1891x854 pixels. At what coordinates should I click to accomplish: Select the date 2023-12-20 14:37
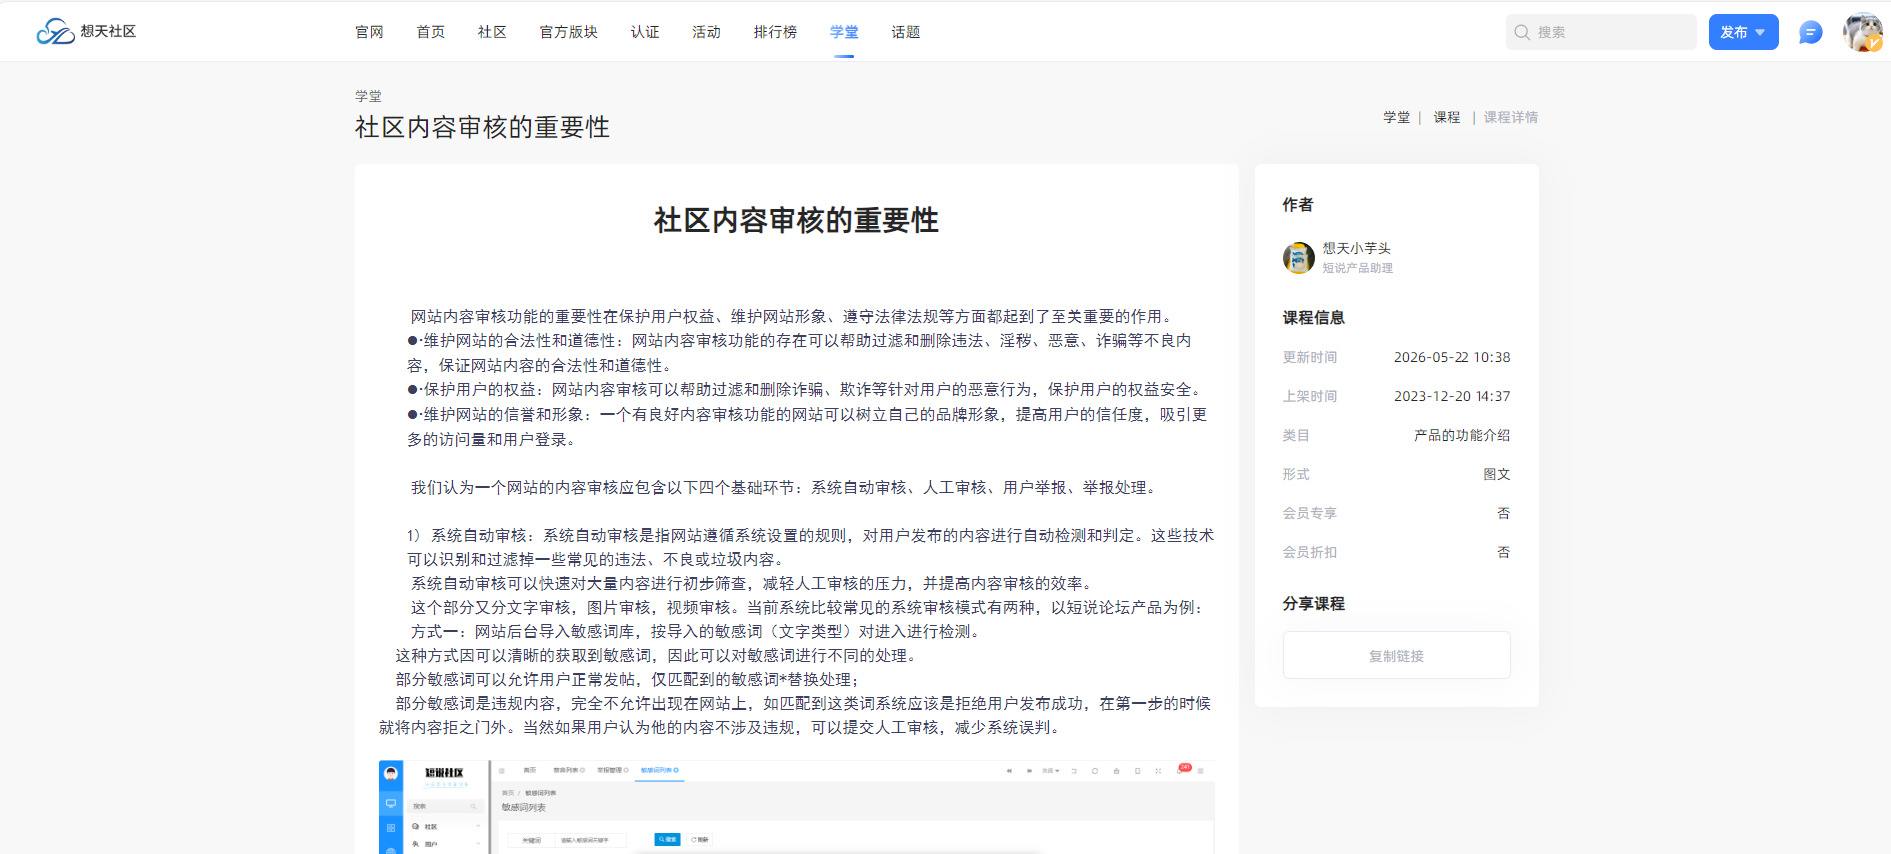(1452, 396)
